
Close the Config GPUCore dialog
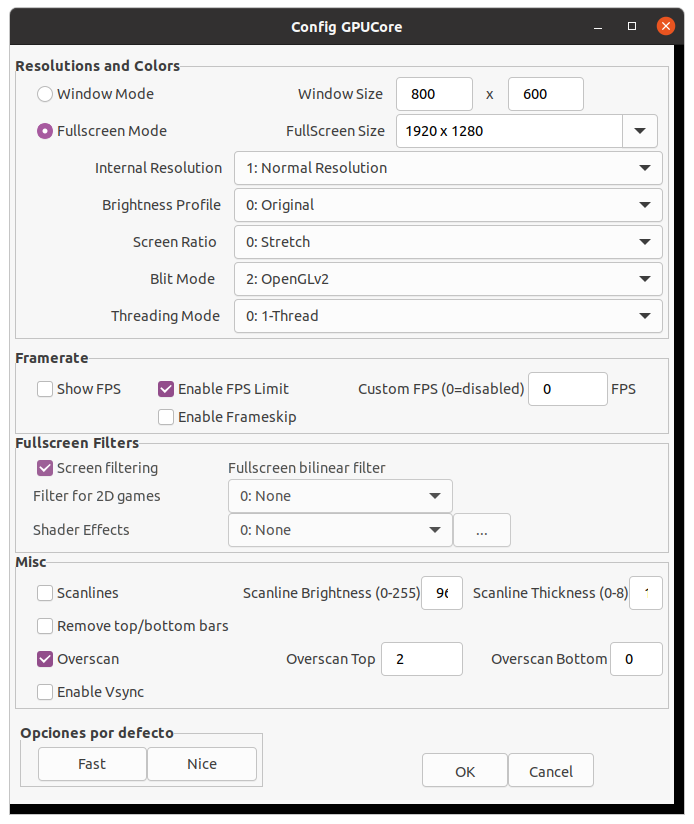coord(666,26)
